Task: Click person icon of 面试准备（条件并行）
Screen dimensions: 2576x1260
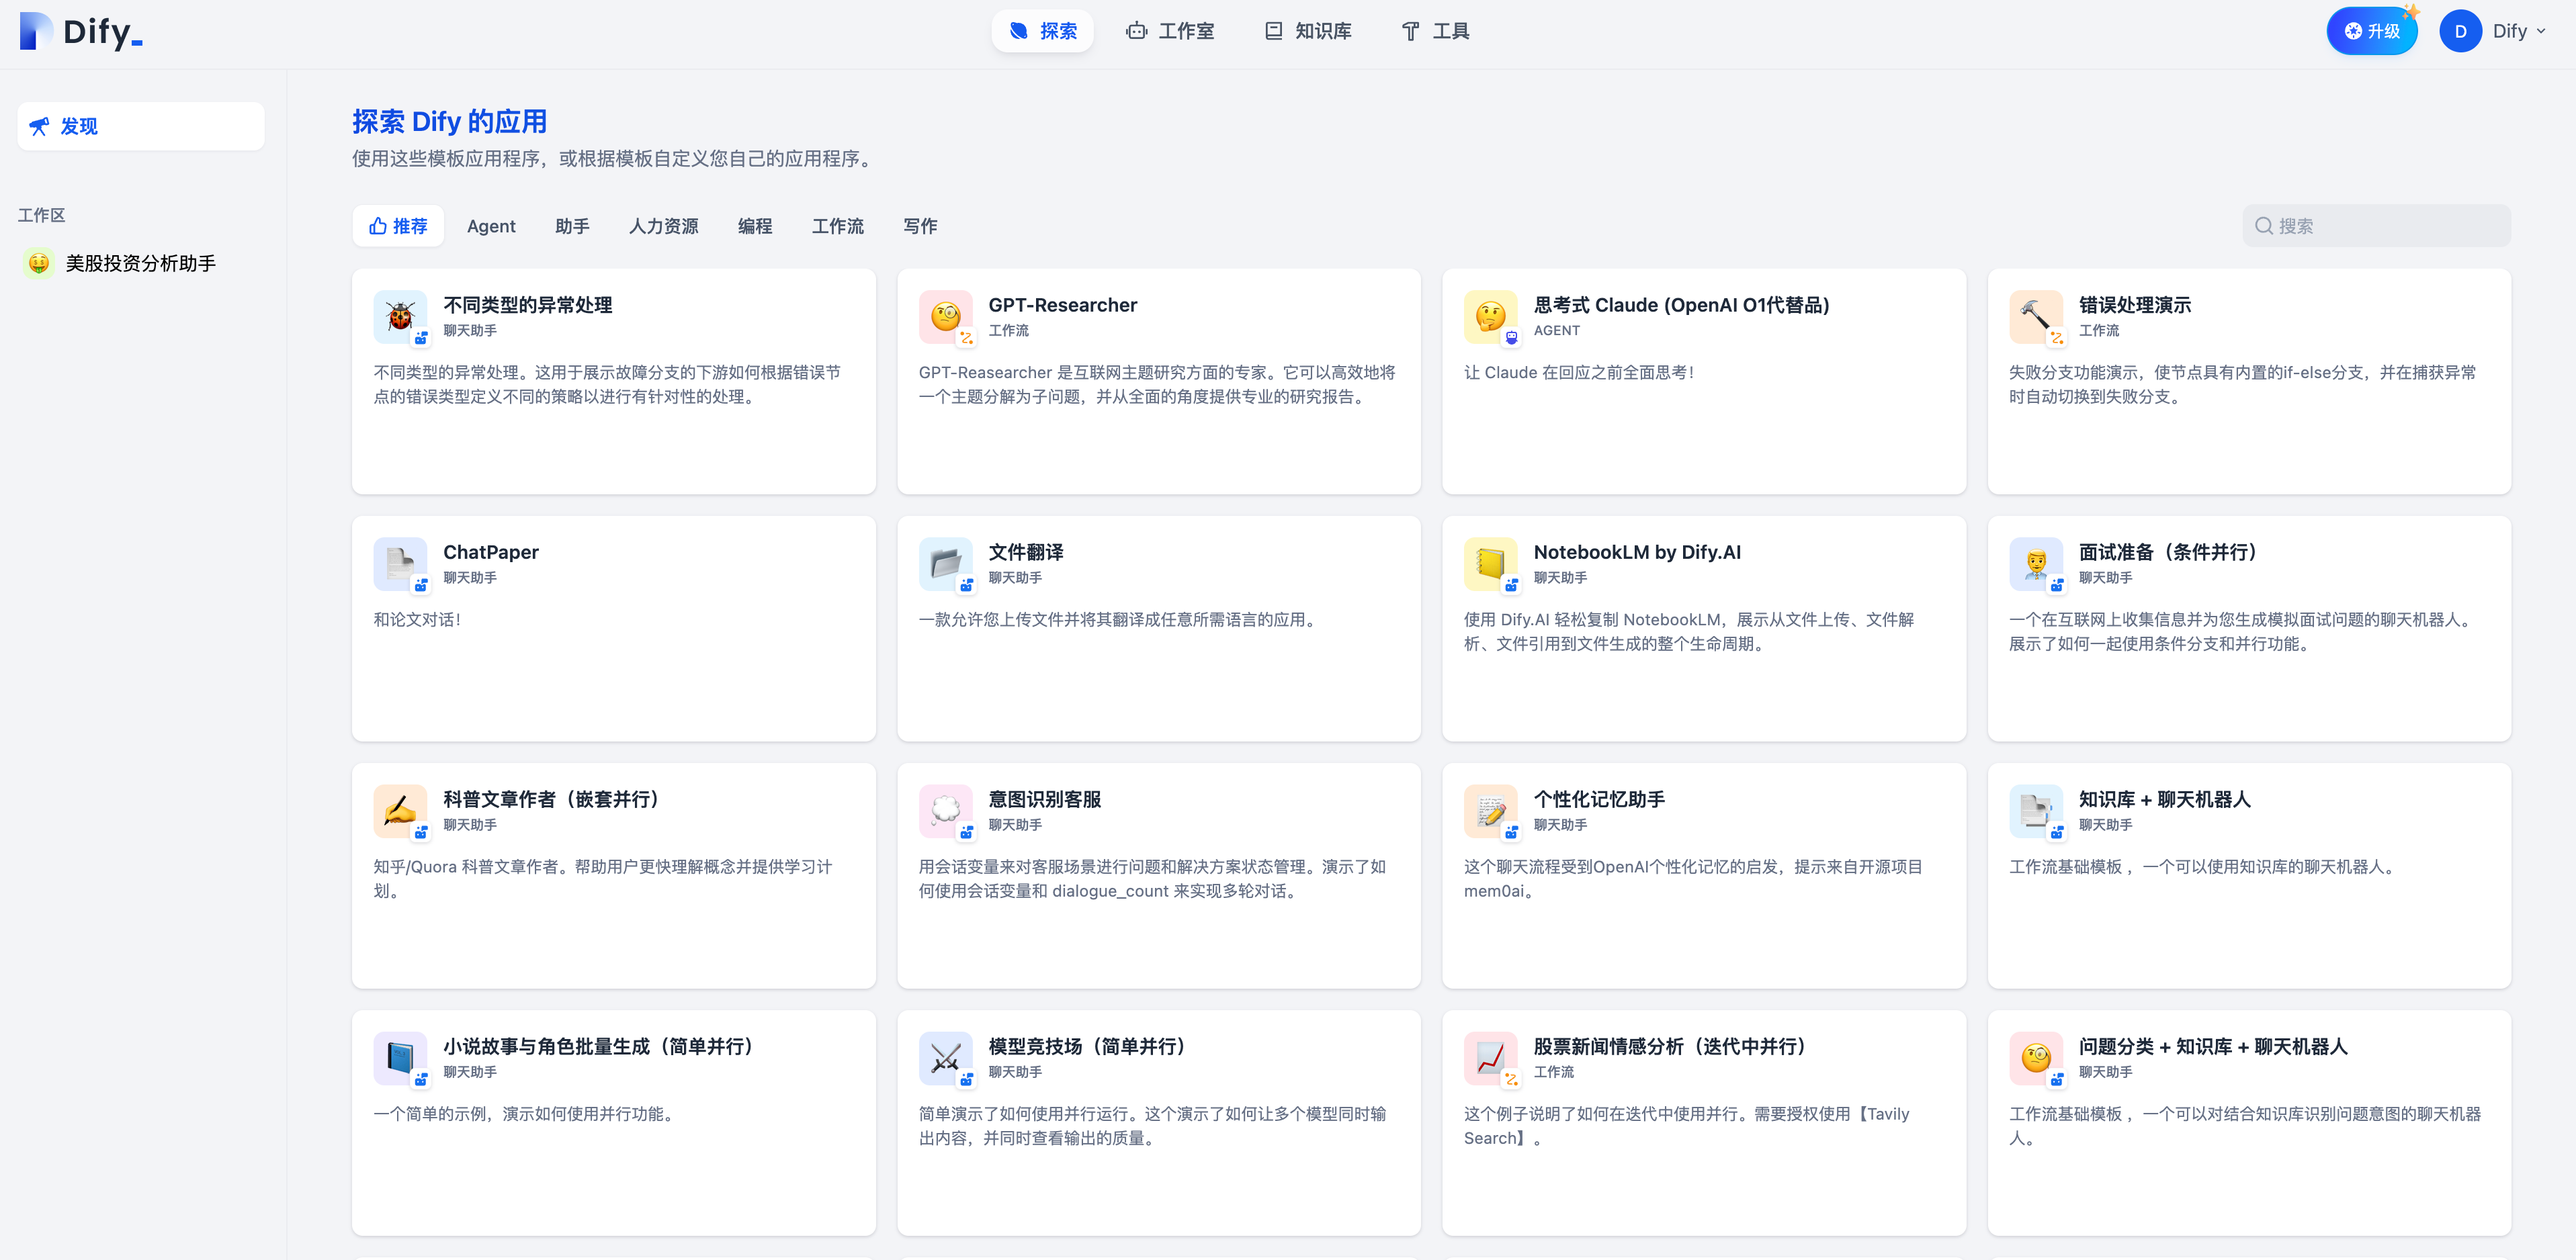Action: pyautogui.click(x=2035, y=564)
